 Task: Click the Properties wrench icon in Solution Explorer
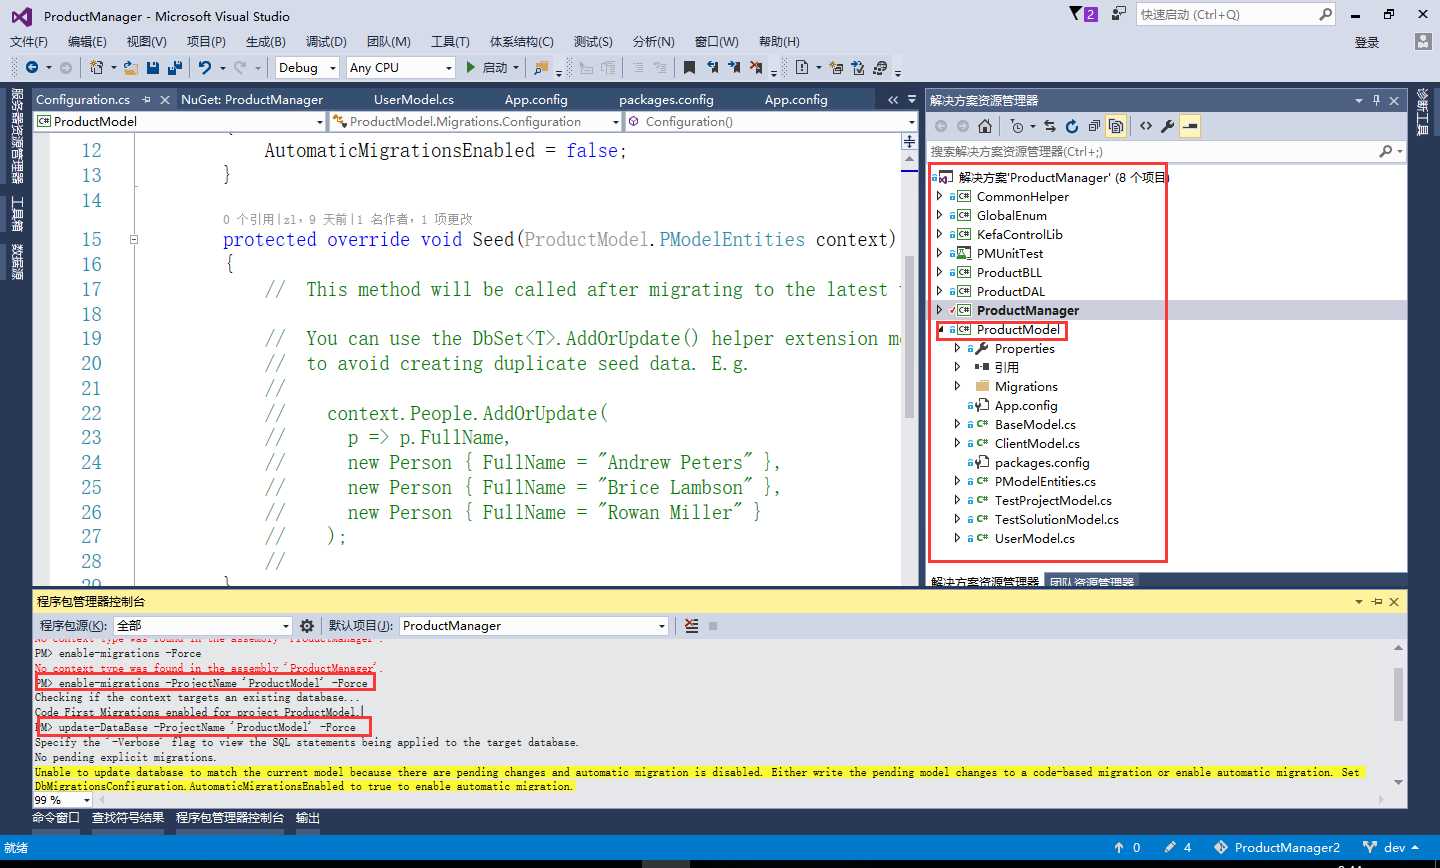[1167, 126]
